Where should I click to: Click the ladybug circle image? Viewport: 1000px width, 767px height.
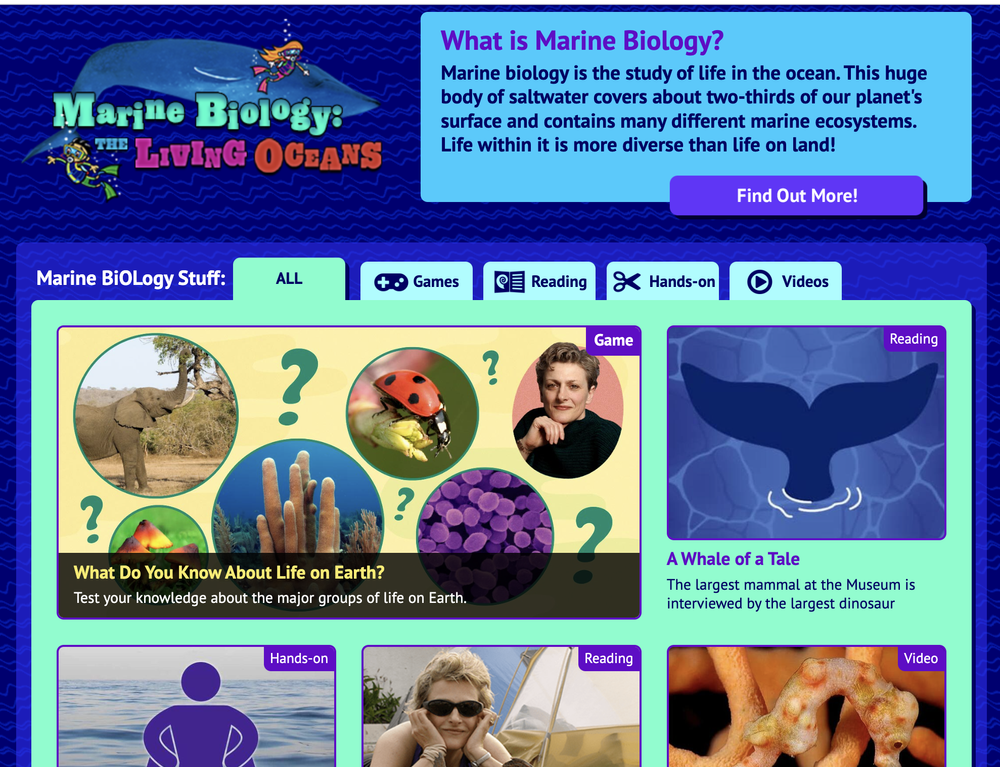coord(412,413)
